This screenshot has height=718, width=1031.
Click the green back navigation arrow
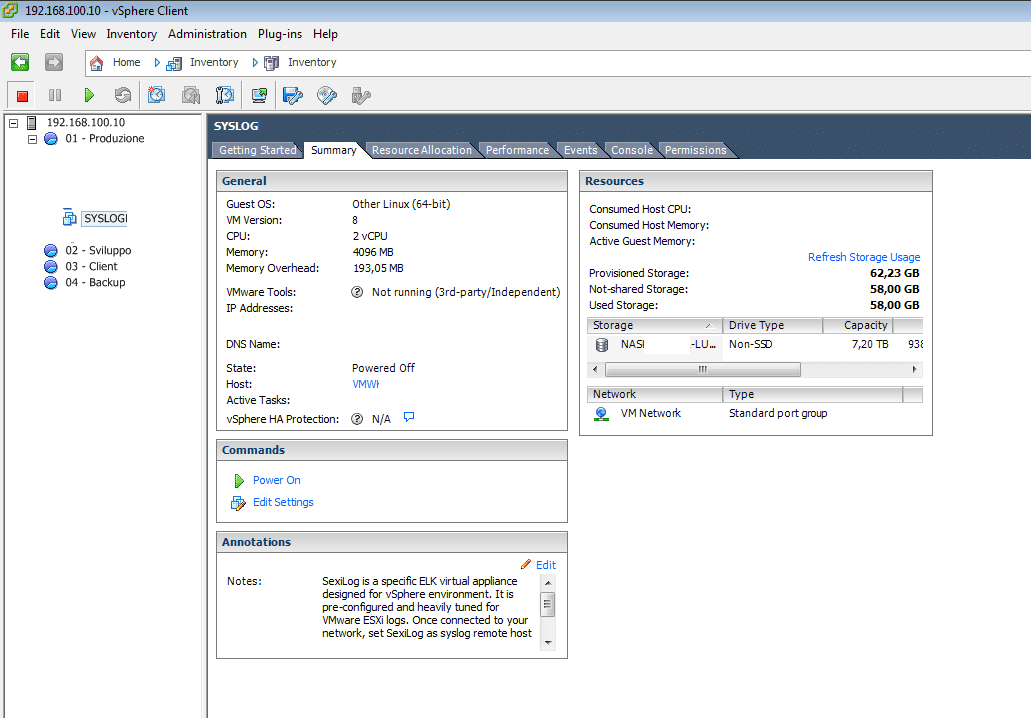(20, 62)
